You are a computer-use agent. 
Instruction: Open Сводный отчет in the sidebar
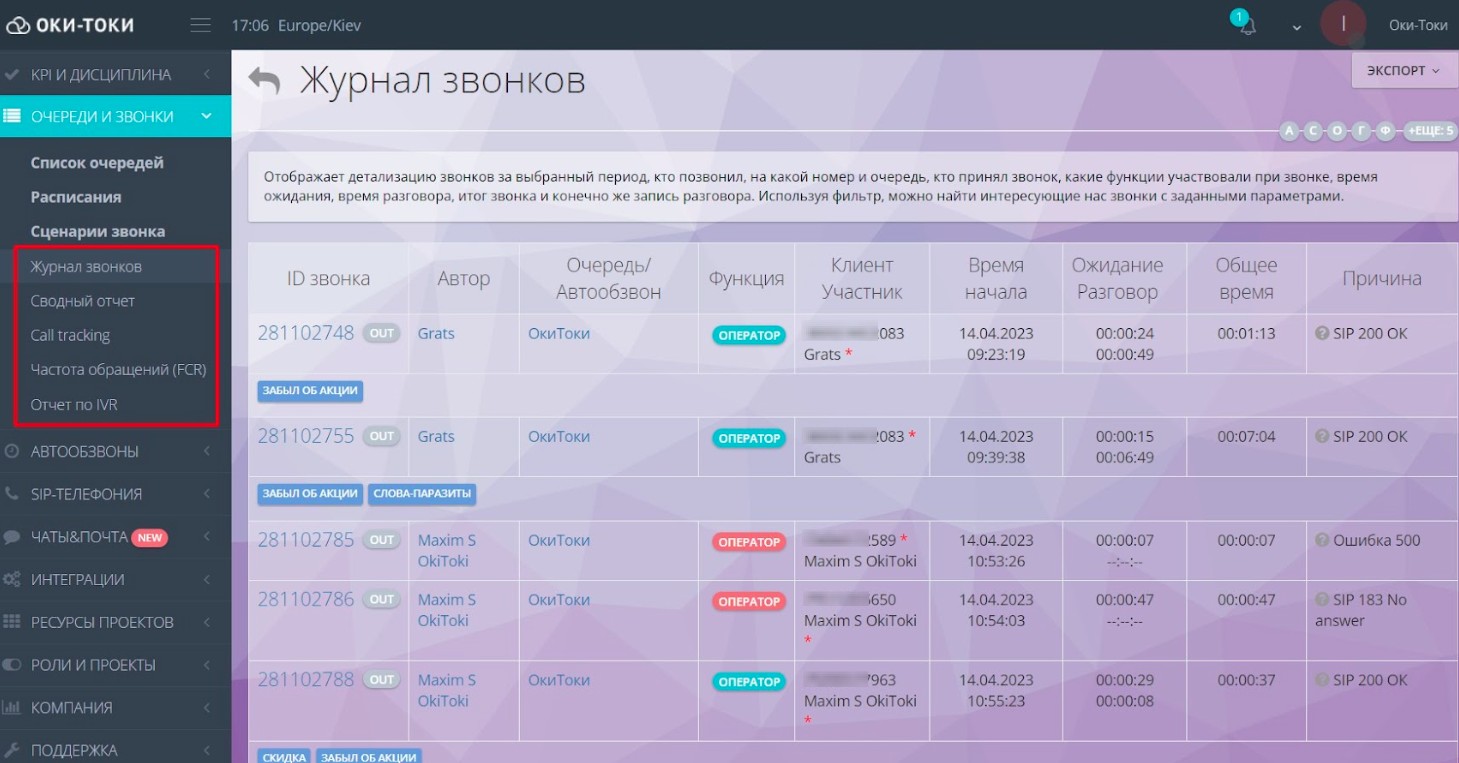point(83,301)
